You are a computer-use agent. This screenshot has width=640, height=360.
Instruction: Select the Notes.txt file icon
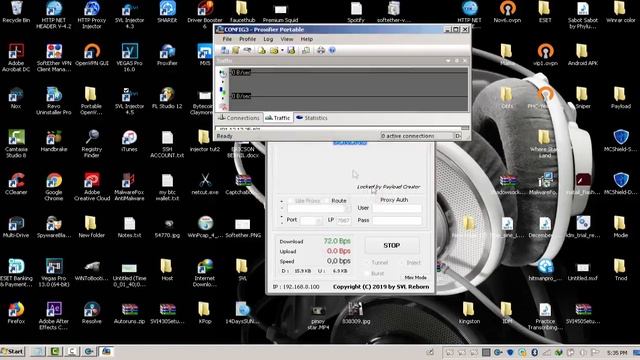point(129,227)
